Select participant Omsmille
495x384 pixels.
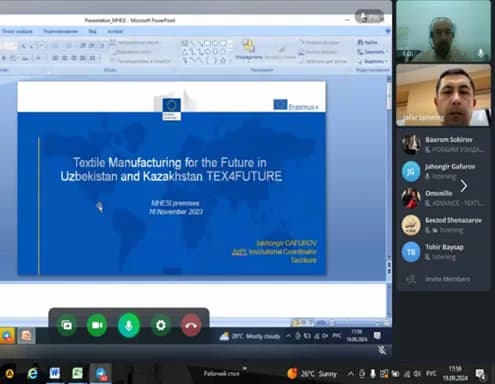coord(443,198)
